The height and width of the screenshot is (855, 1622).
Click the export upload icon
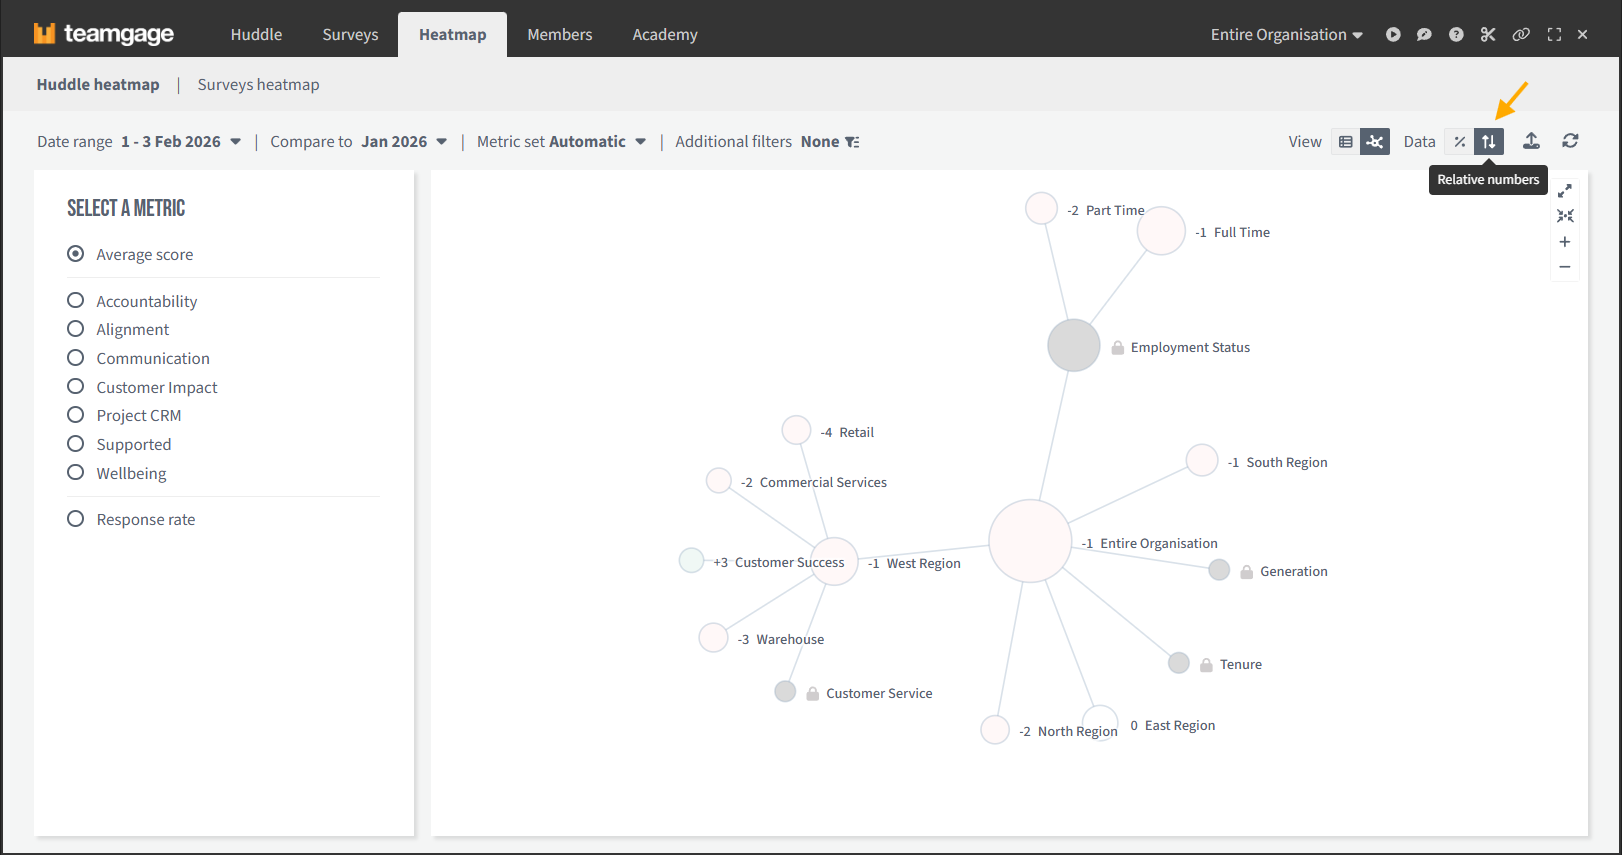(1531, 141)
